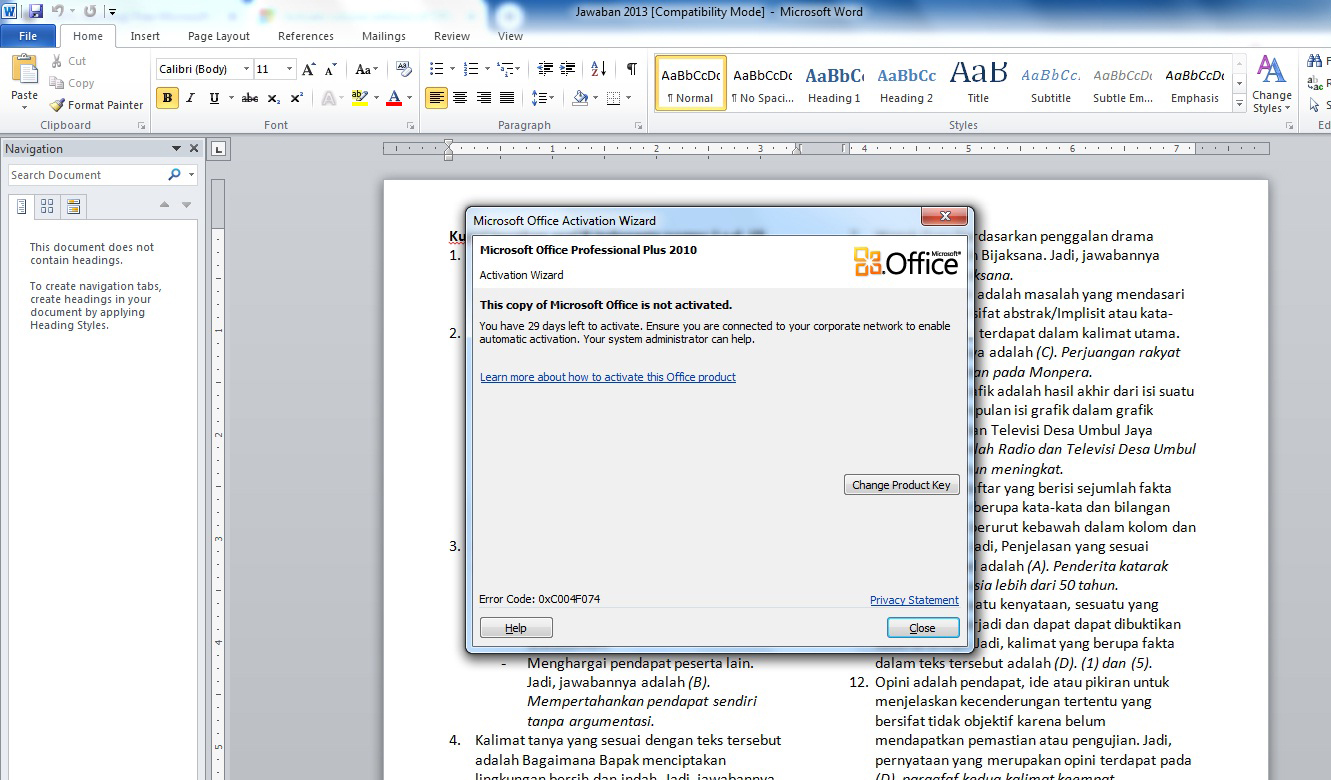Switch to the Mailings tab
The image size is (1331, 780).
384,36
